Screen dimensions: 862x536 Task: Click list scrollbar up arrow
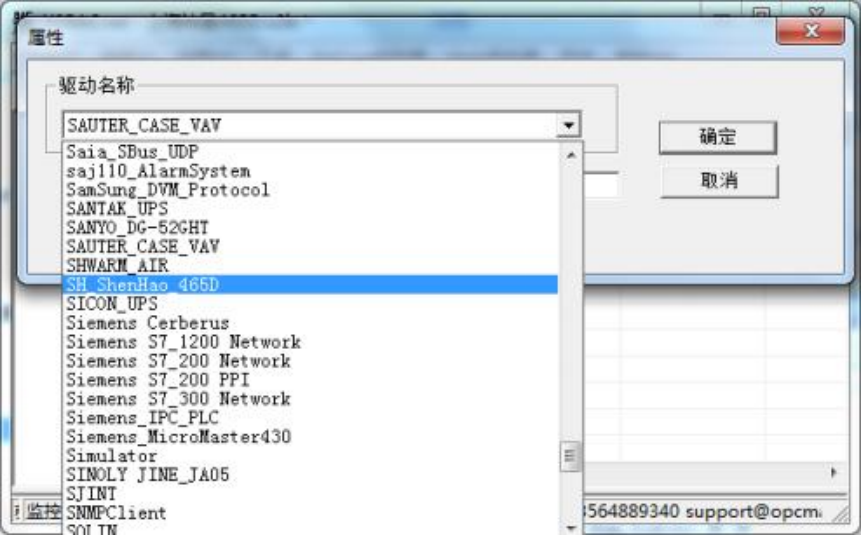[571, 156]
